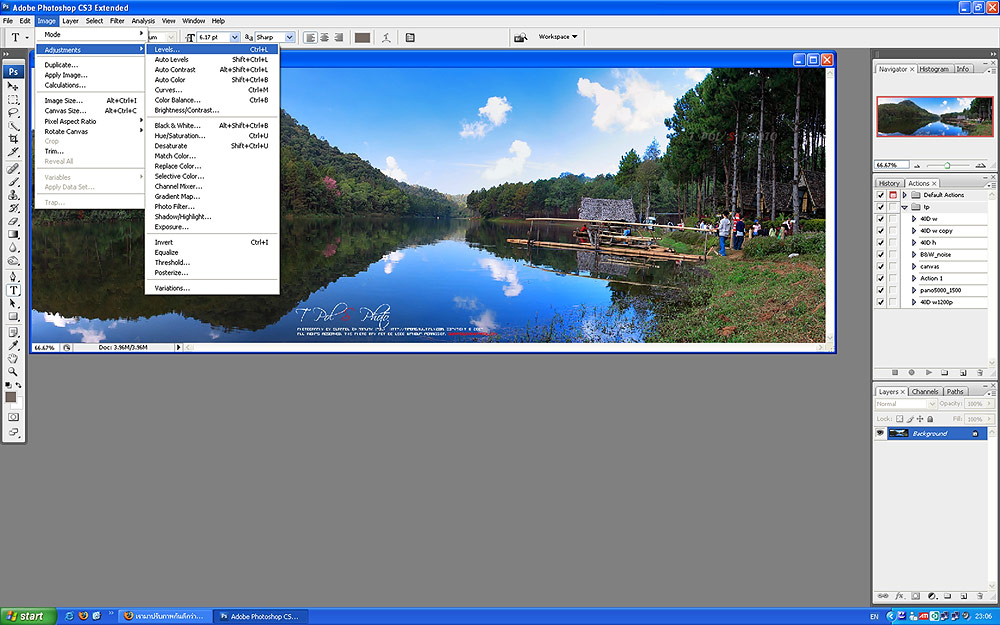
Task: Select the Horizontal Type tool
Action: pyautogui.click(x=14, y=290)
